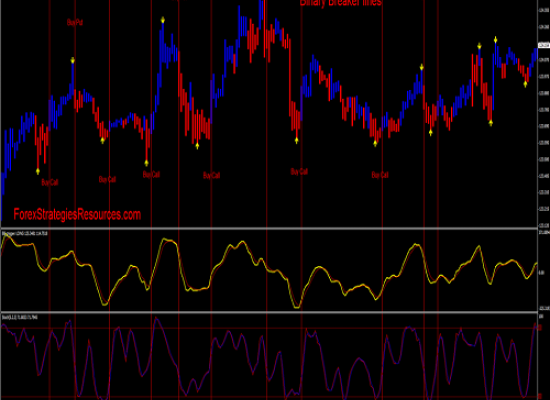The width and height of the screenshot is (550, 400).
Task: Select the yellow arrow above the third Buy Call label
Action: [147, 163]
